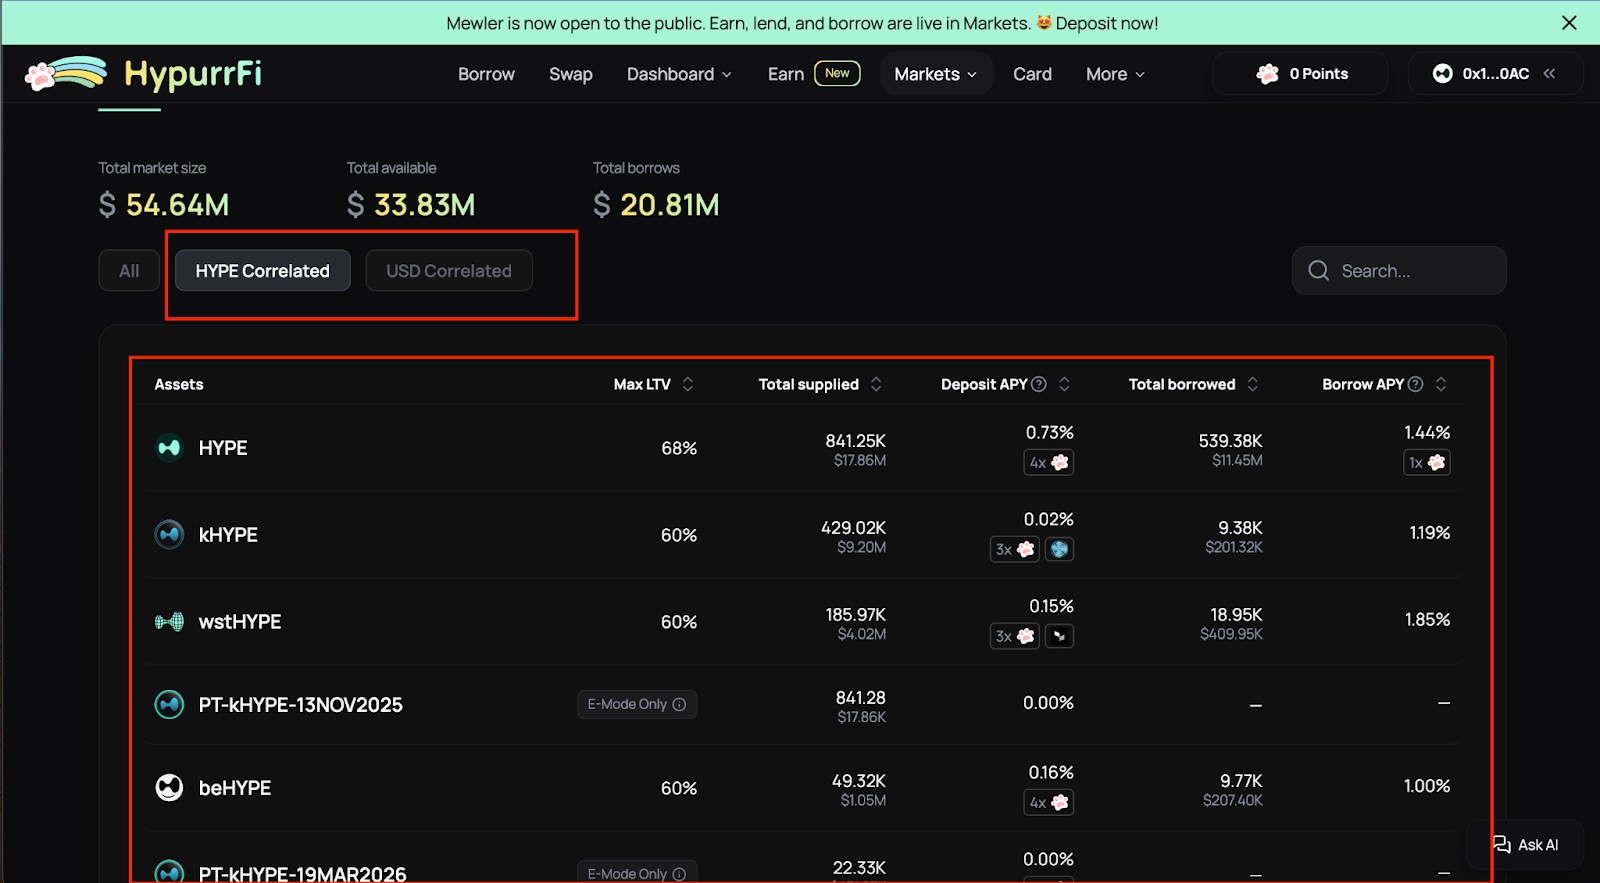Click the search magnifier icon
The image size is (1600, 883).
(1319, 270)
